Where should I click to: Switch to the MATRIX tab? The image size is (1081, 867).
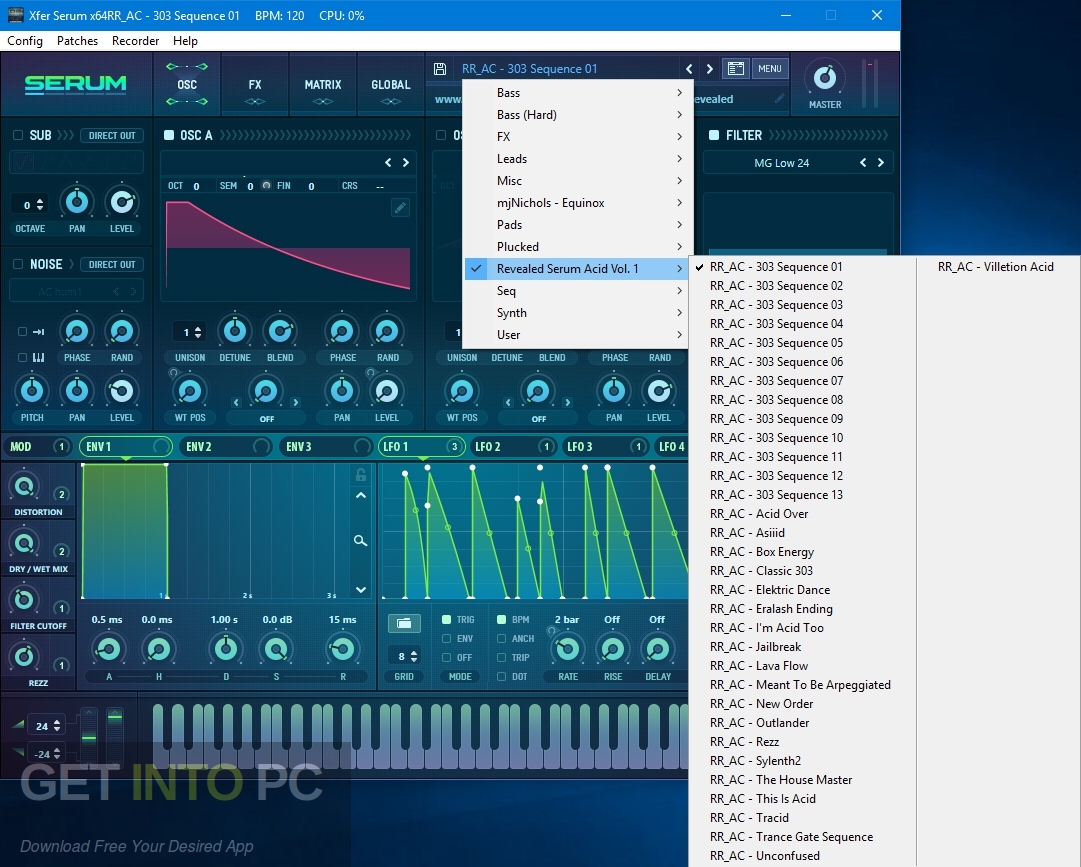[x=323, y=85]
